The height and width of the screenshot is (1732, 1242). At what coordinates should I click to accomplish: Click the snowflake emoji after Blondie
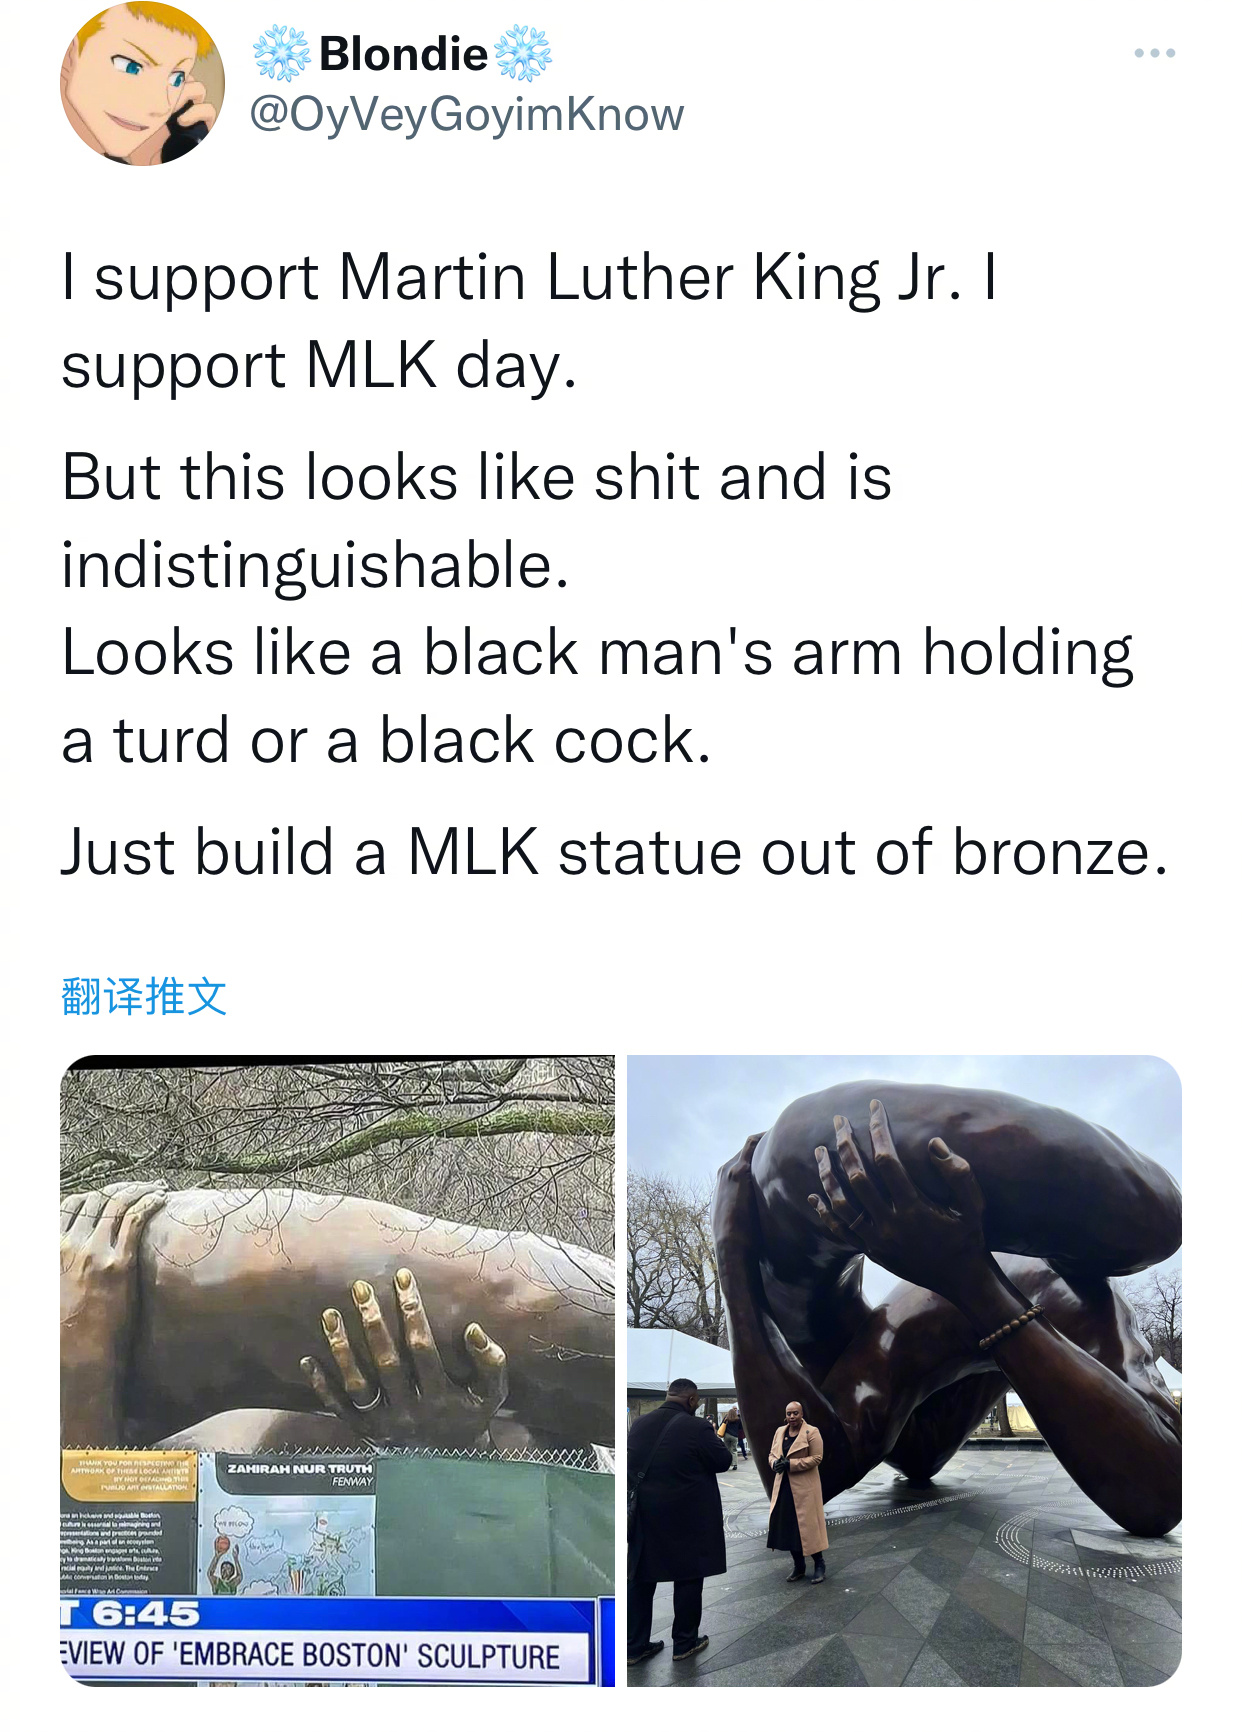click(x=523, y=53)
